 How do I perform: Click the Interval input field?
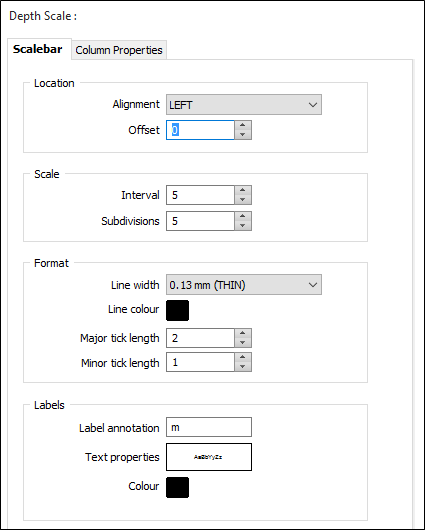coord(200,195)
